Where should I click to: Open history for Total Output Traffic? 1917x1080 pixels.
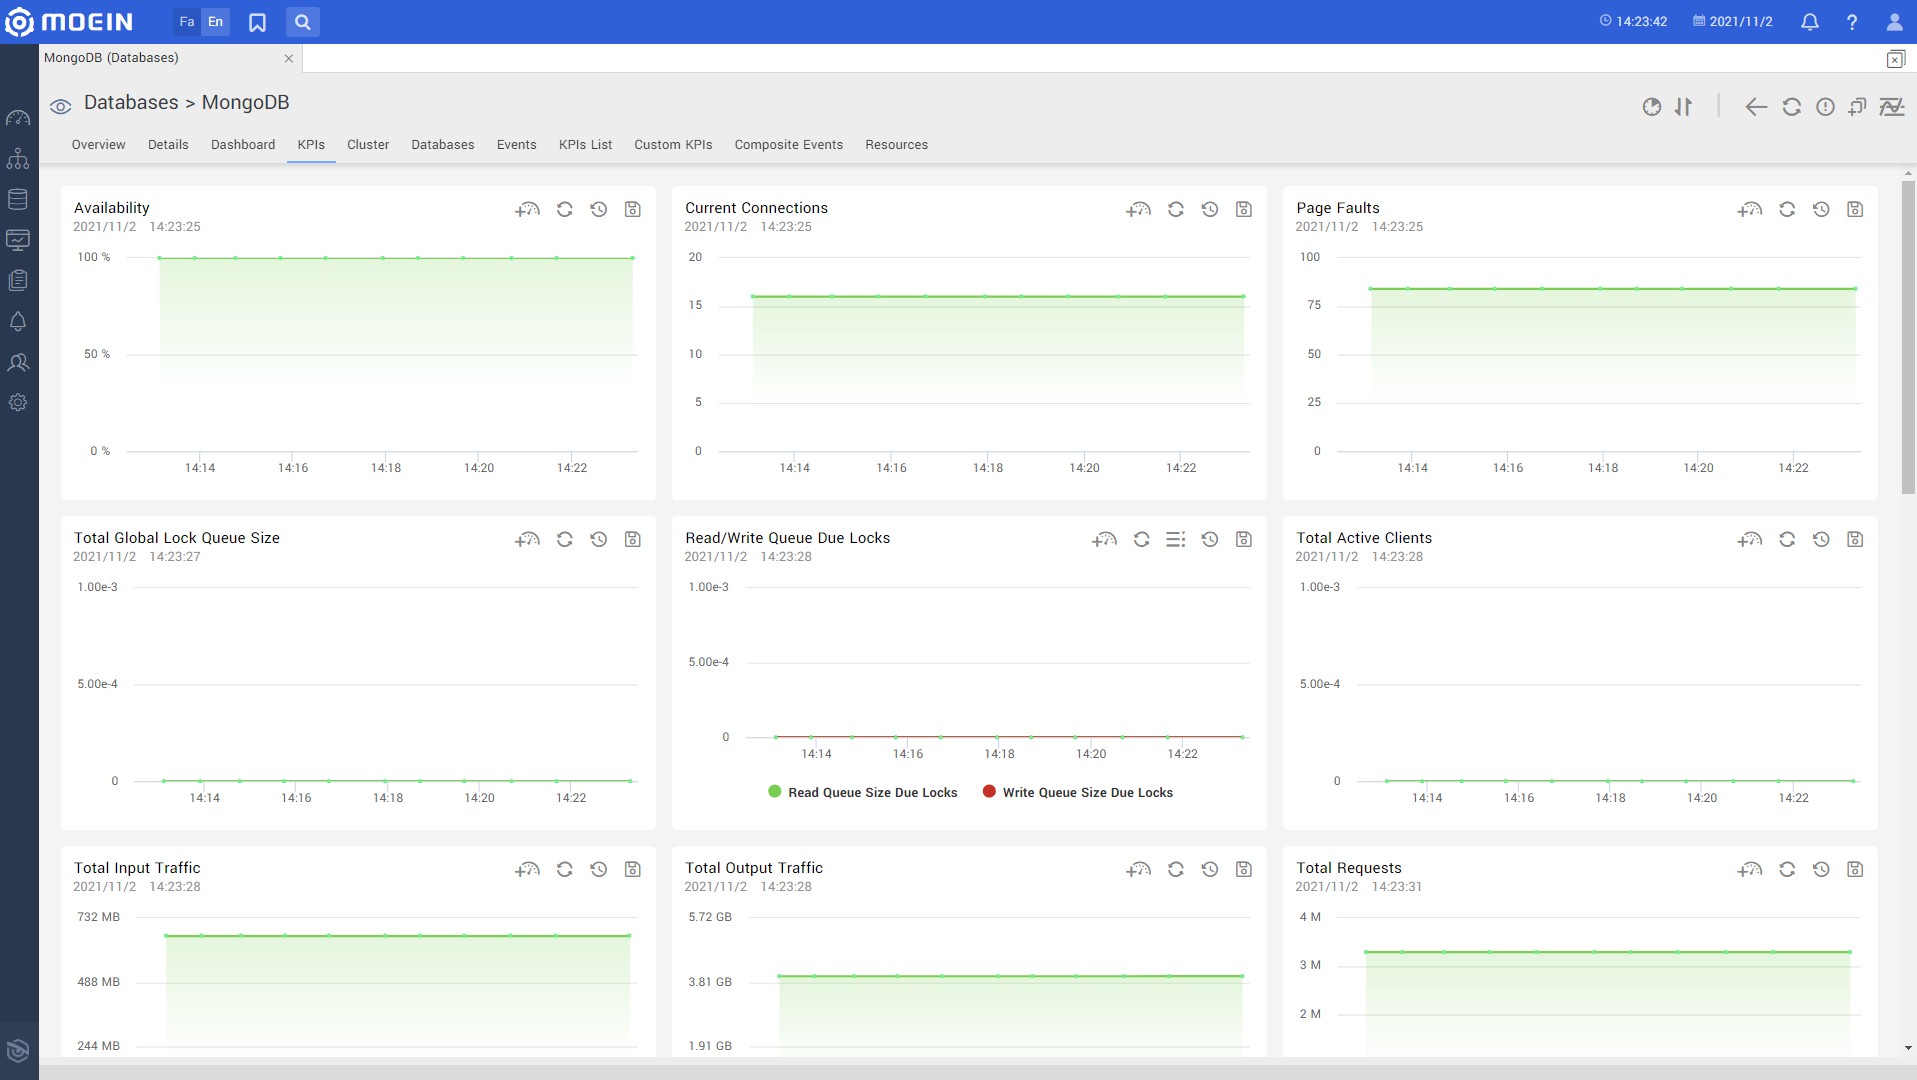click(x=1210, y=870)
